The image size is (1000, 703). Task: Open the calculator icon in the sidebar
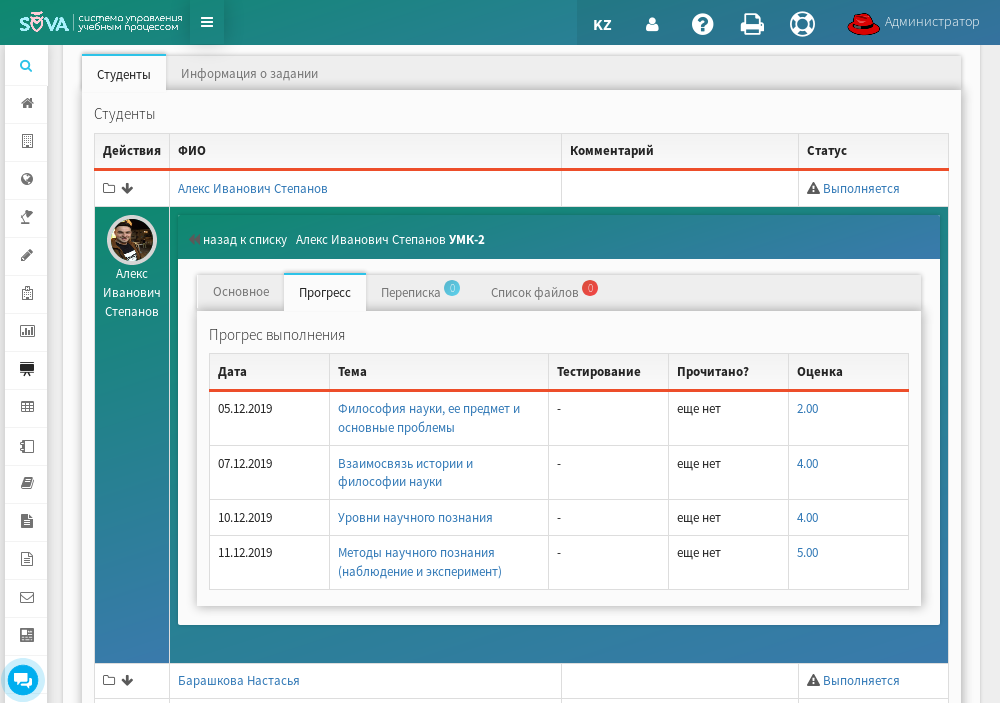pos(27,635)
